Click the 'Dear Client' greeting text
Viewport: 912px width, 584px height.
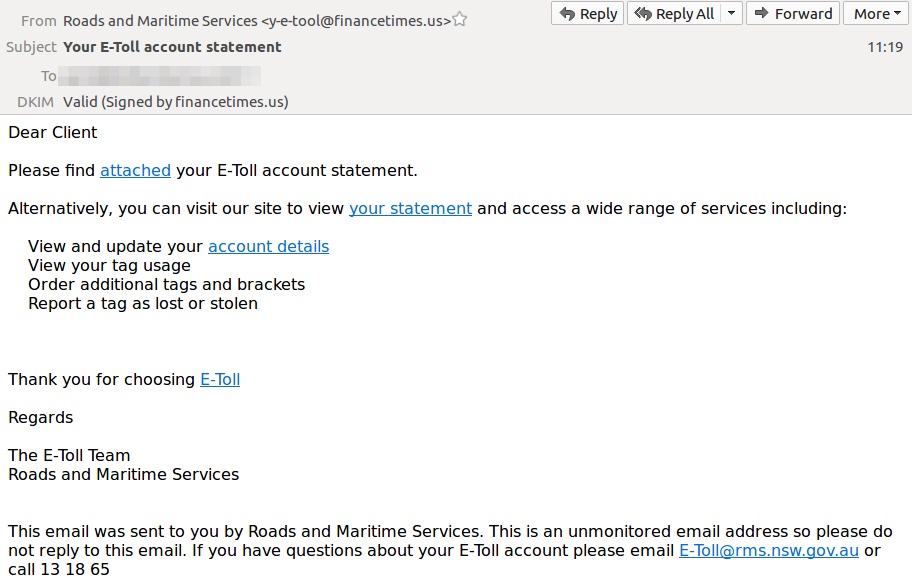[53, 133]
